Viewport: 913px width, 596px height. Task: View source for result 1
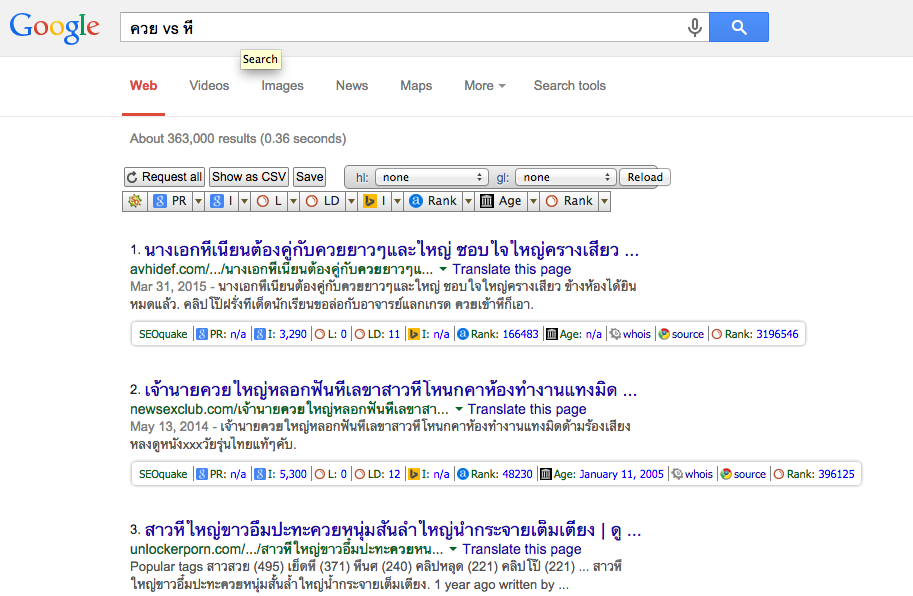681,334
